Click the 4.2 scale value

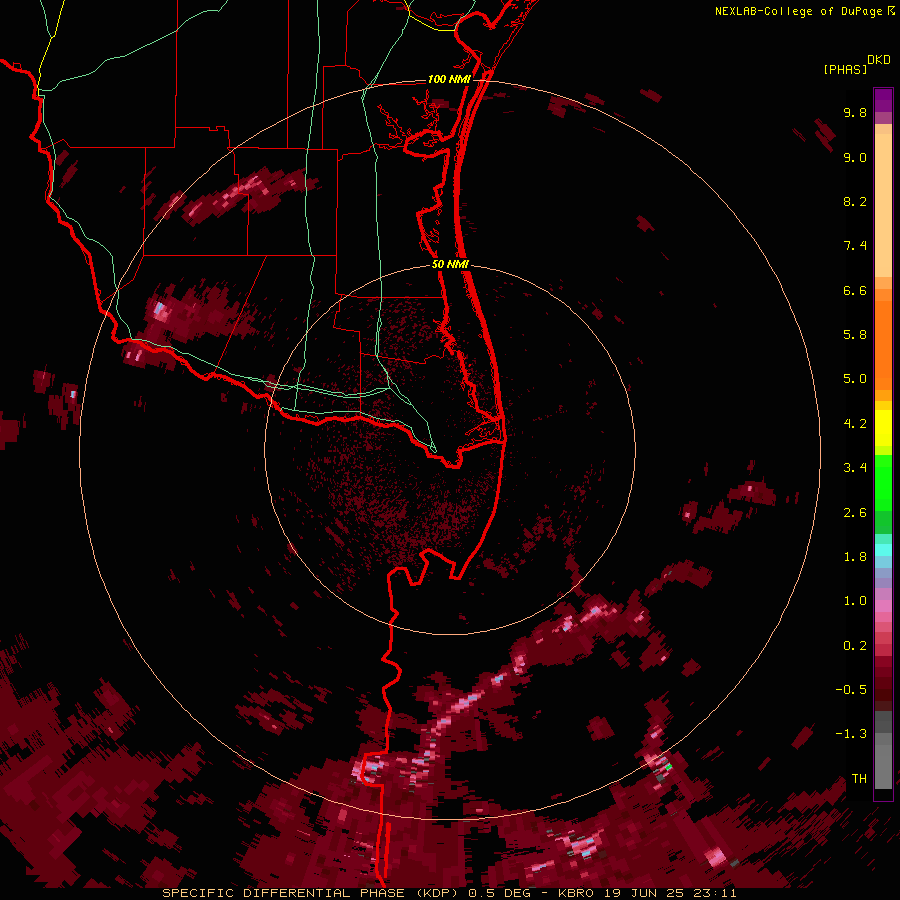point(855,424)
